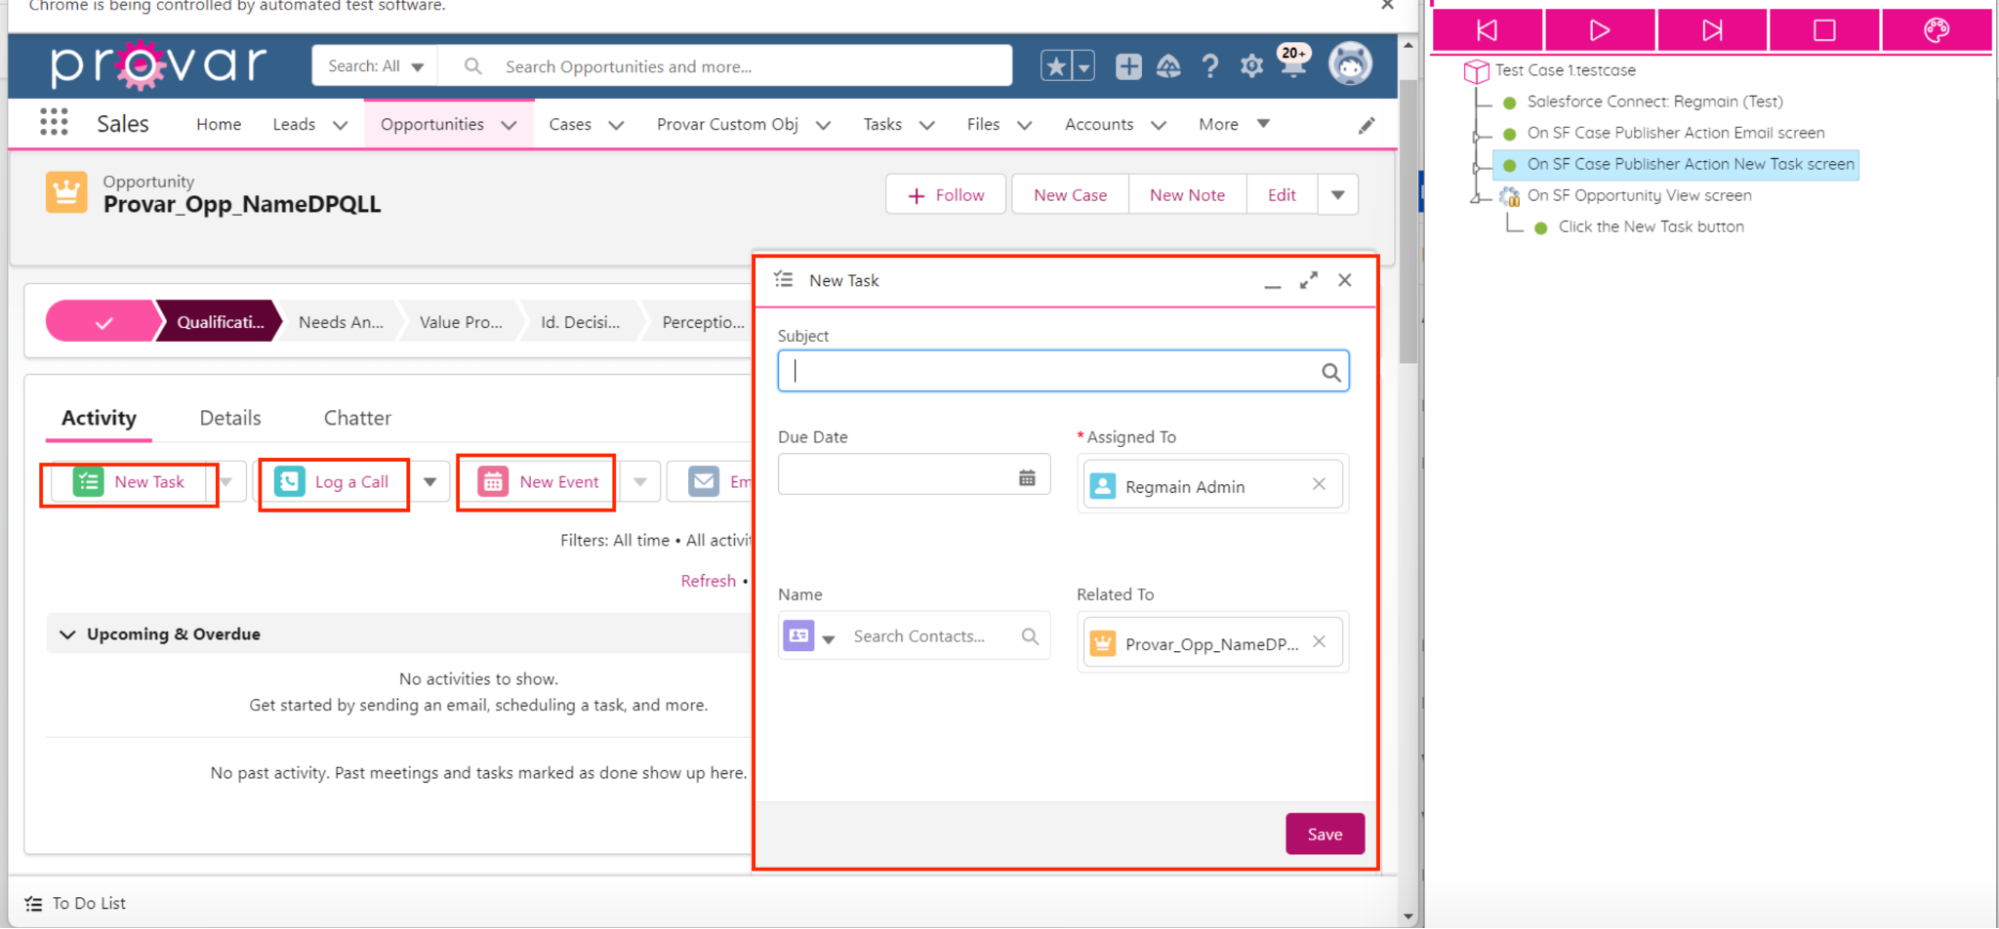Select the Needs Analysis stage in path
The height and width of the screenshot is (929, 1999).
coord(341,322)
